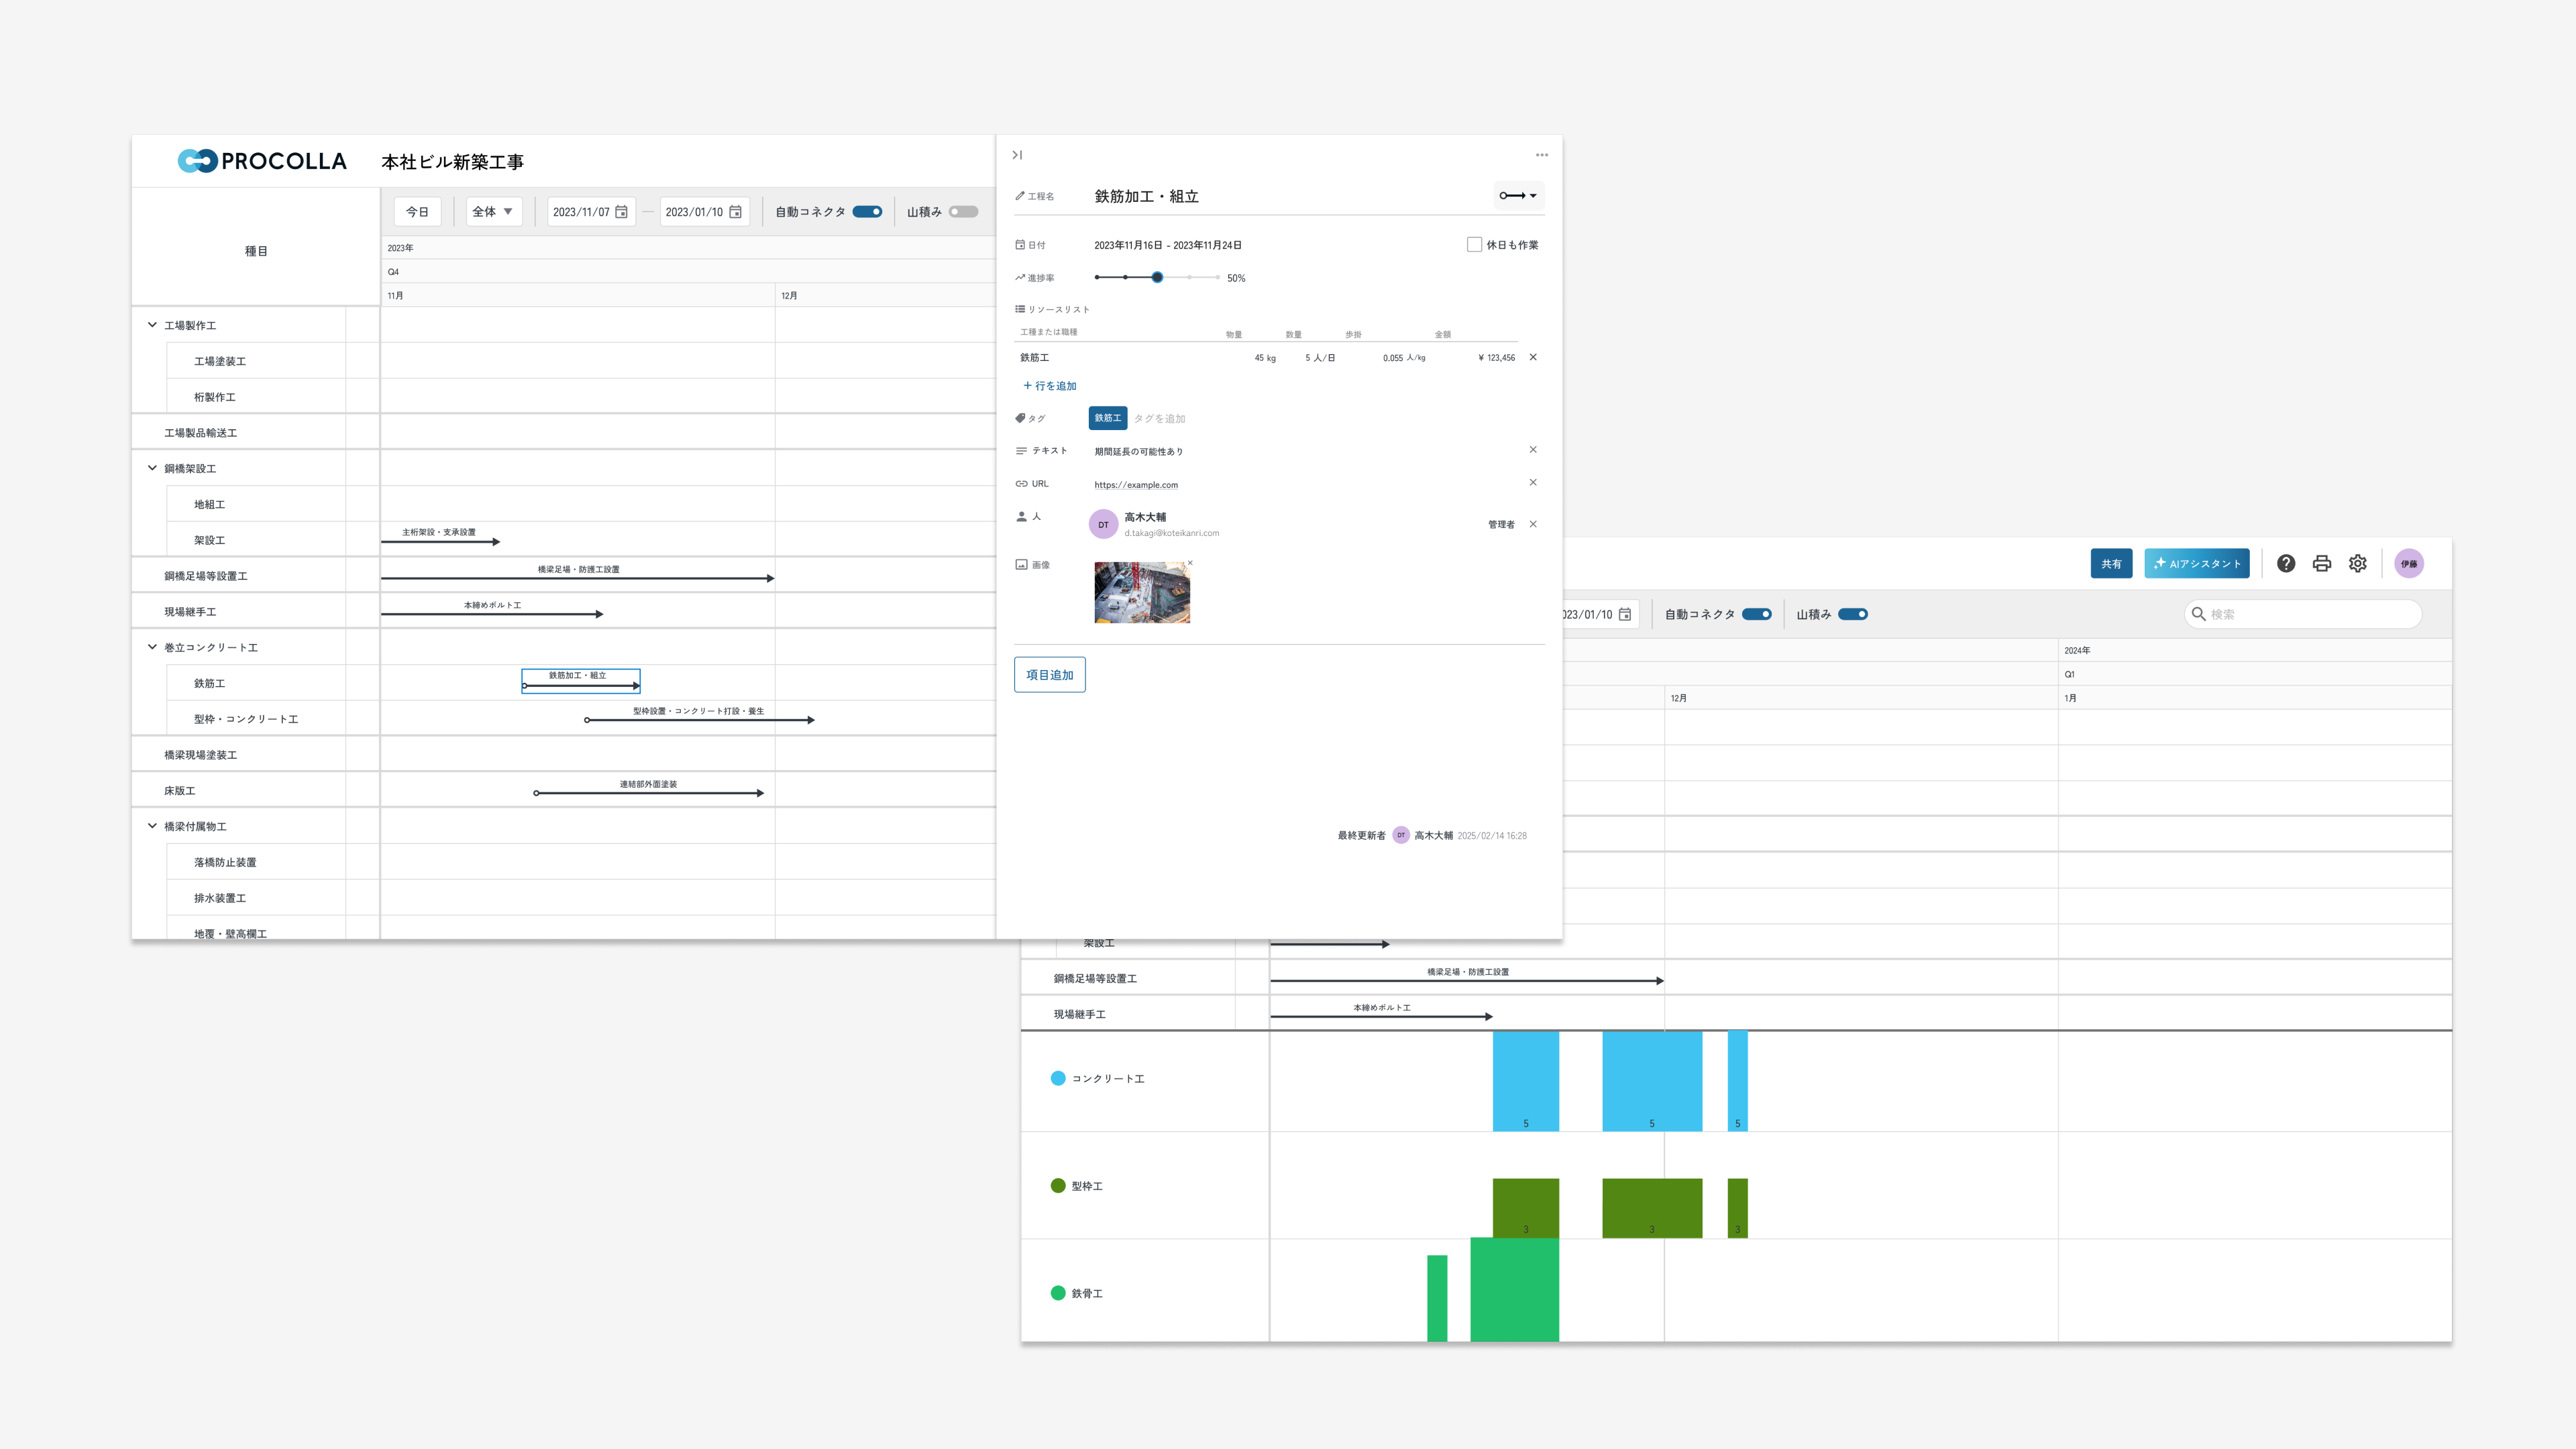Open calendar picker for start date 2023/11/07
The width and height of the screenshot is (2576, 1449).
pyautogui.click(x=621, y=212)
